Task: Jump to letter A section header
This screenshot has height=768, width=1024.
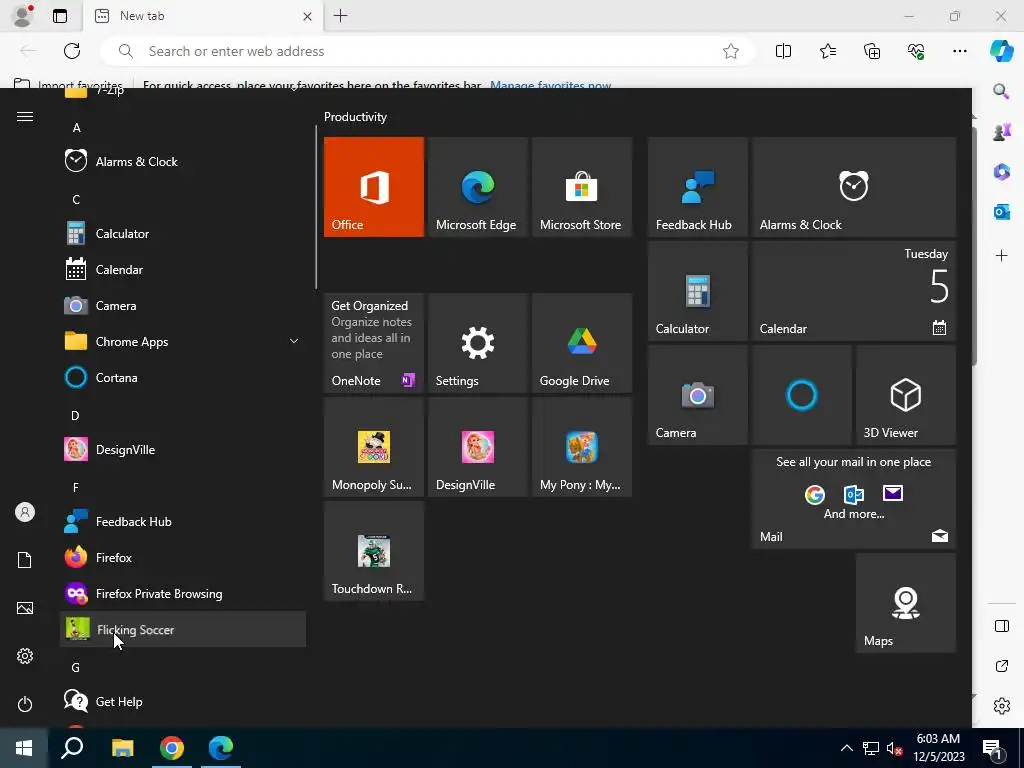Action: [76, 128]
